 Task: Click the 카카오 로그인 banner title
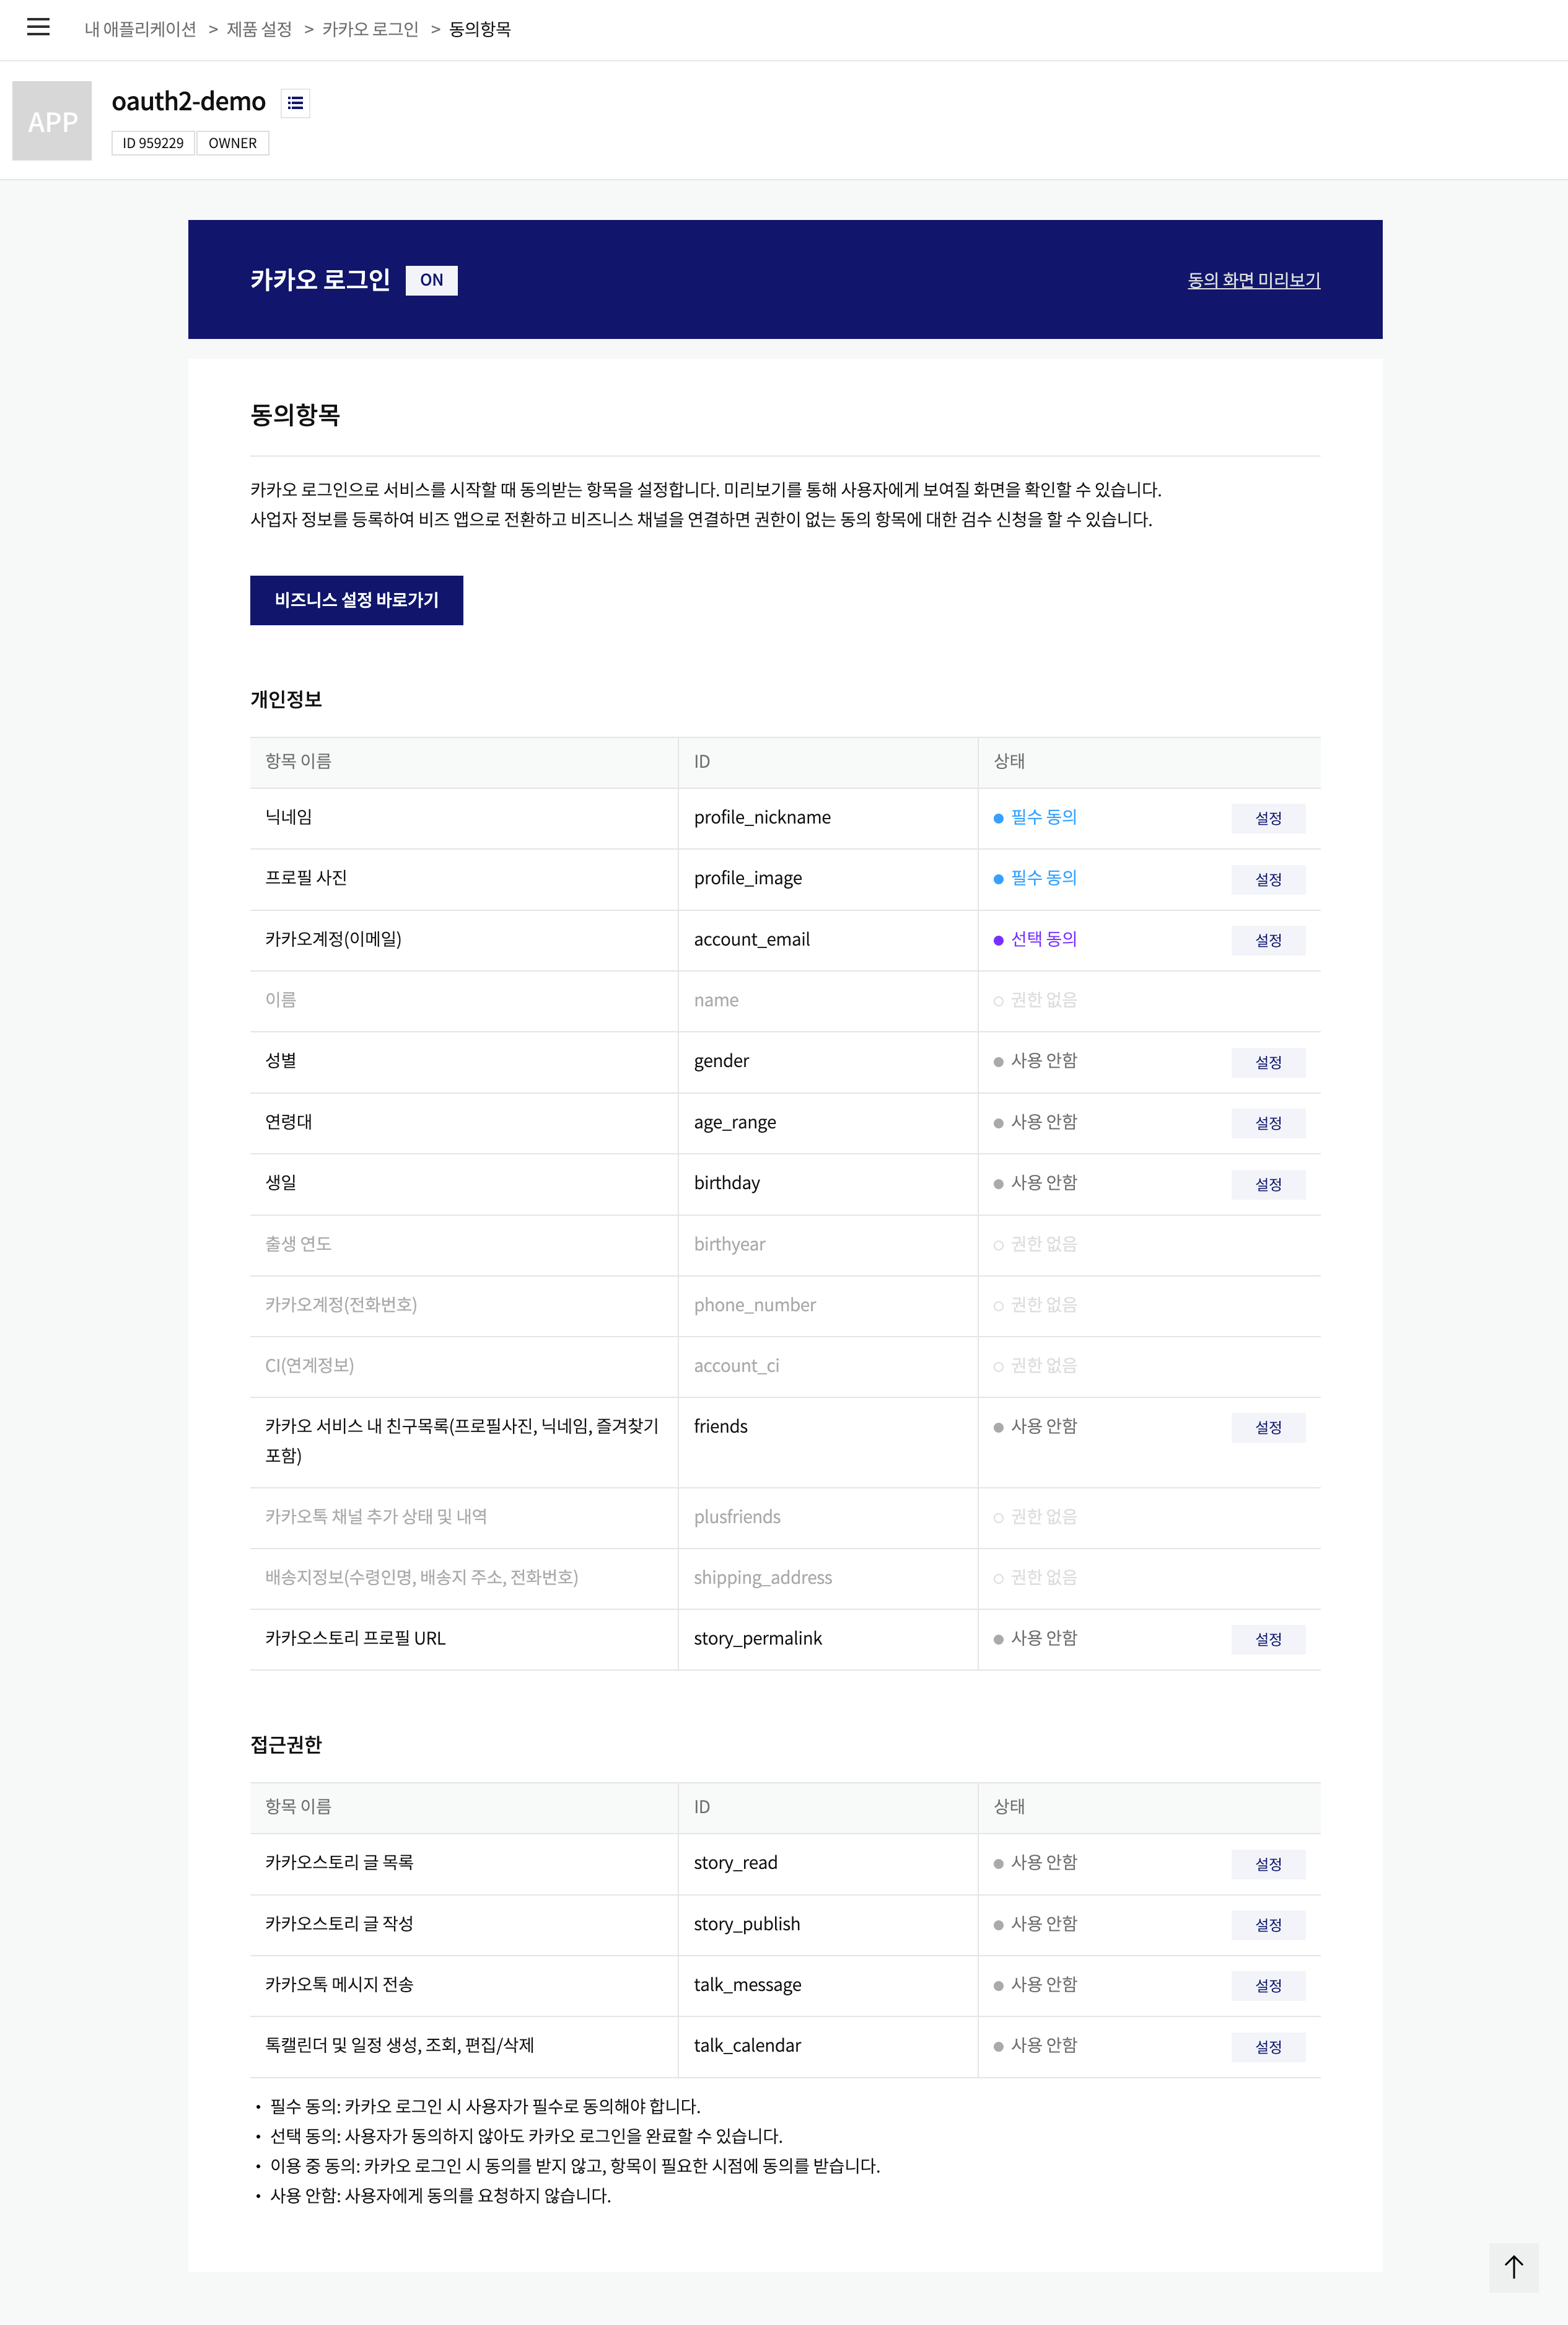pos(320,280)
